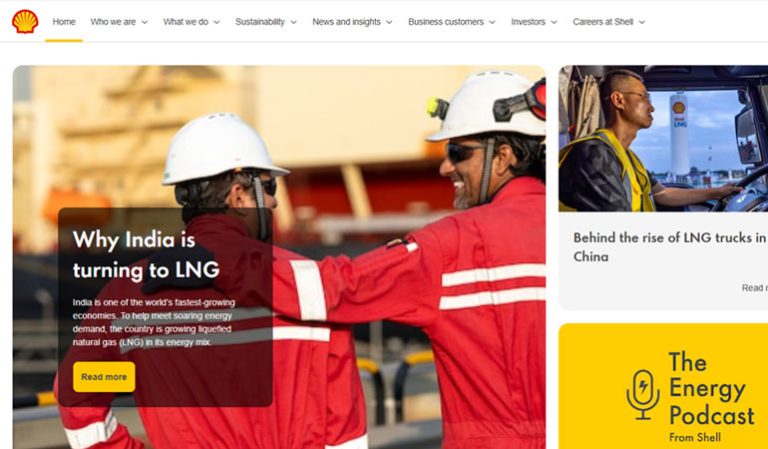The height and width of the screenshot is (449, 768).
Task: Click the LNG truck driver thumbnail
Action: click(x=663, y=139)
